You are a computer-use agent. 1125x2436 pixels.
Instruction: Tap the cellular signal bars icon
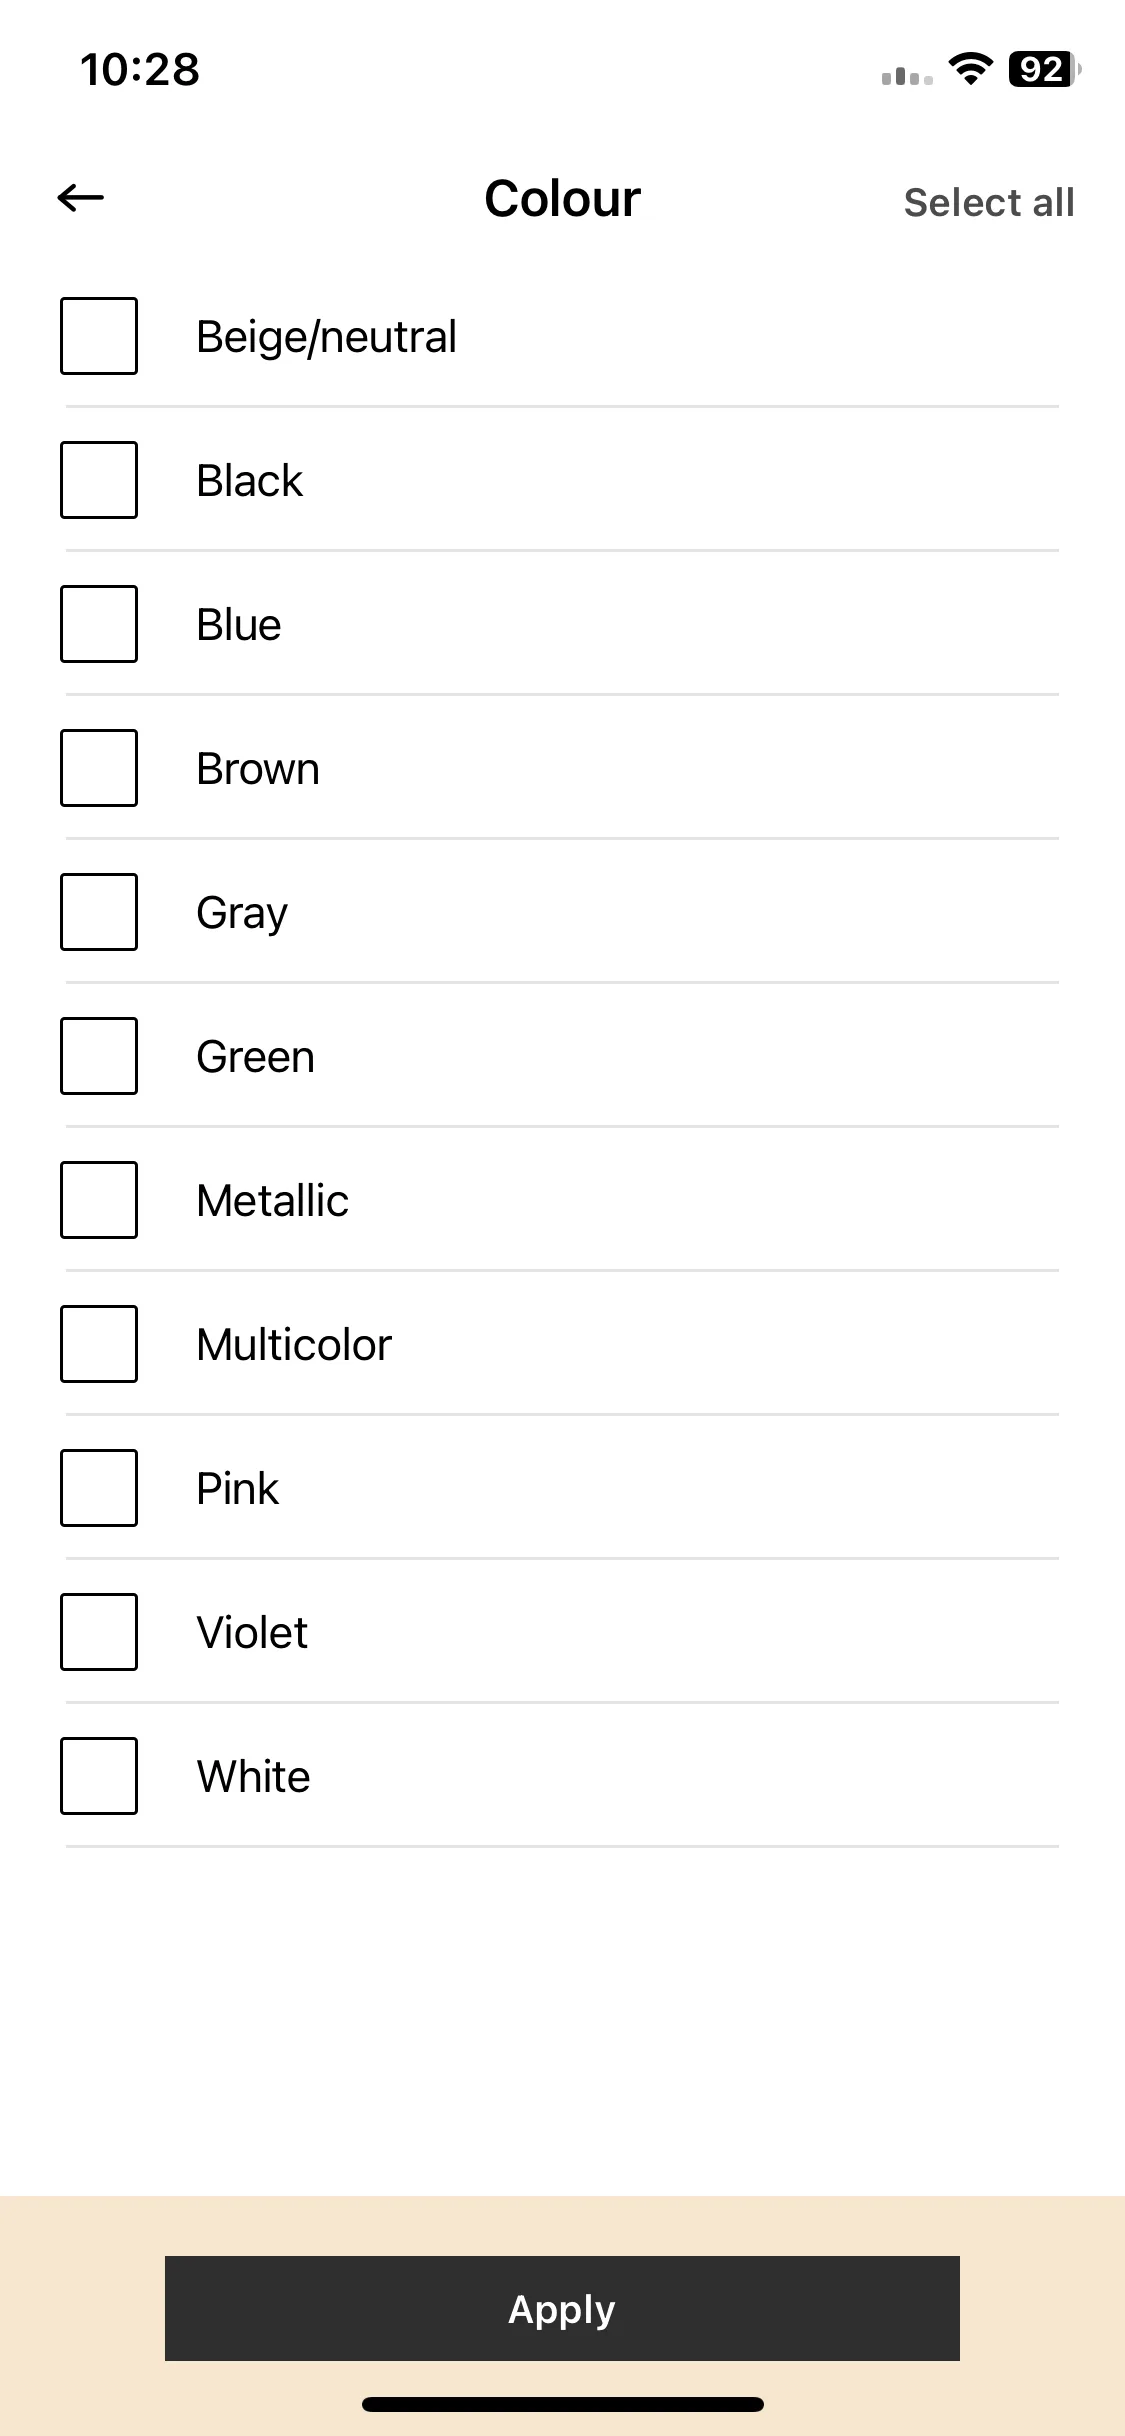907,76
